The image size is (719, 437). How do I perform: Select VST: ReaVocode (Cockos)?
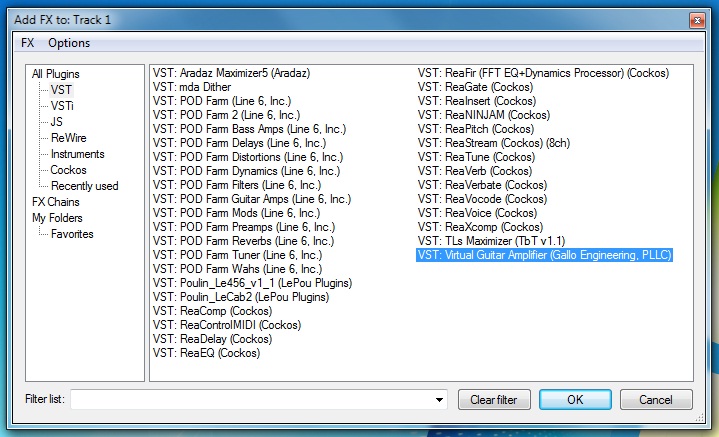coord(482,199)
